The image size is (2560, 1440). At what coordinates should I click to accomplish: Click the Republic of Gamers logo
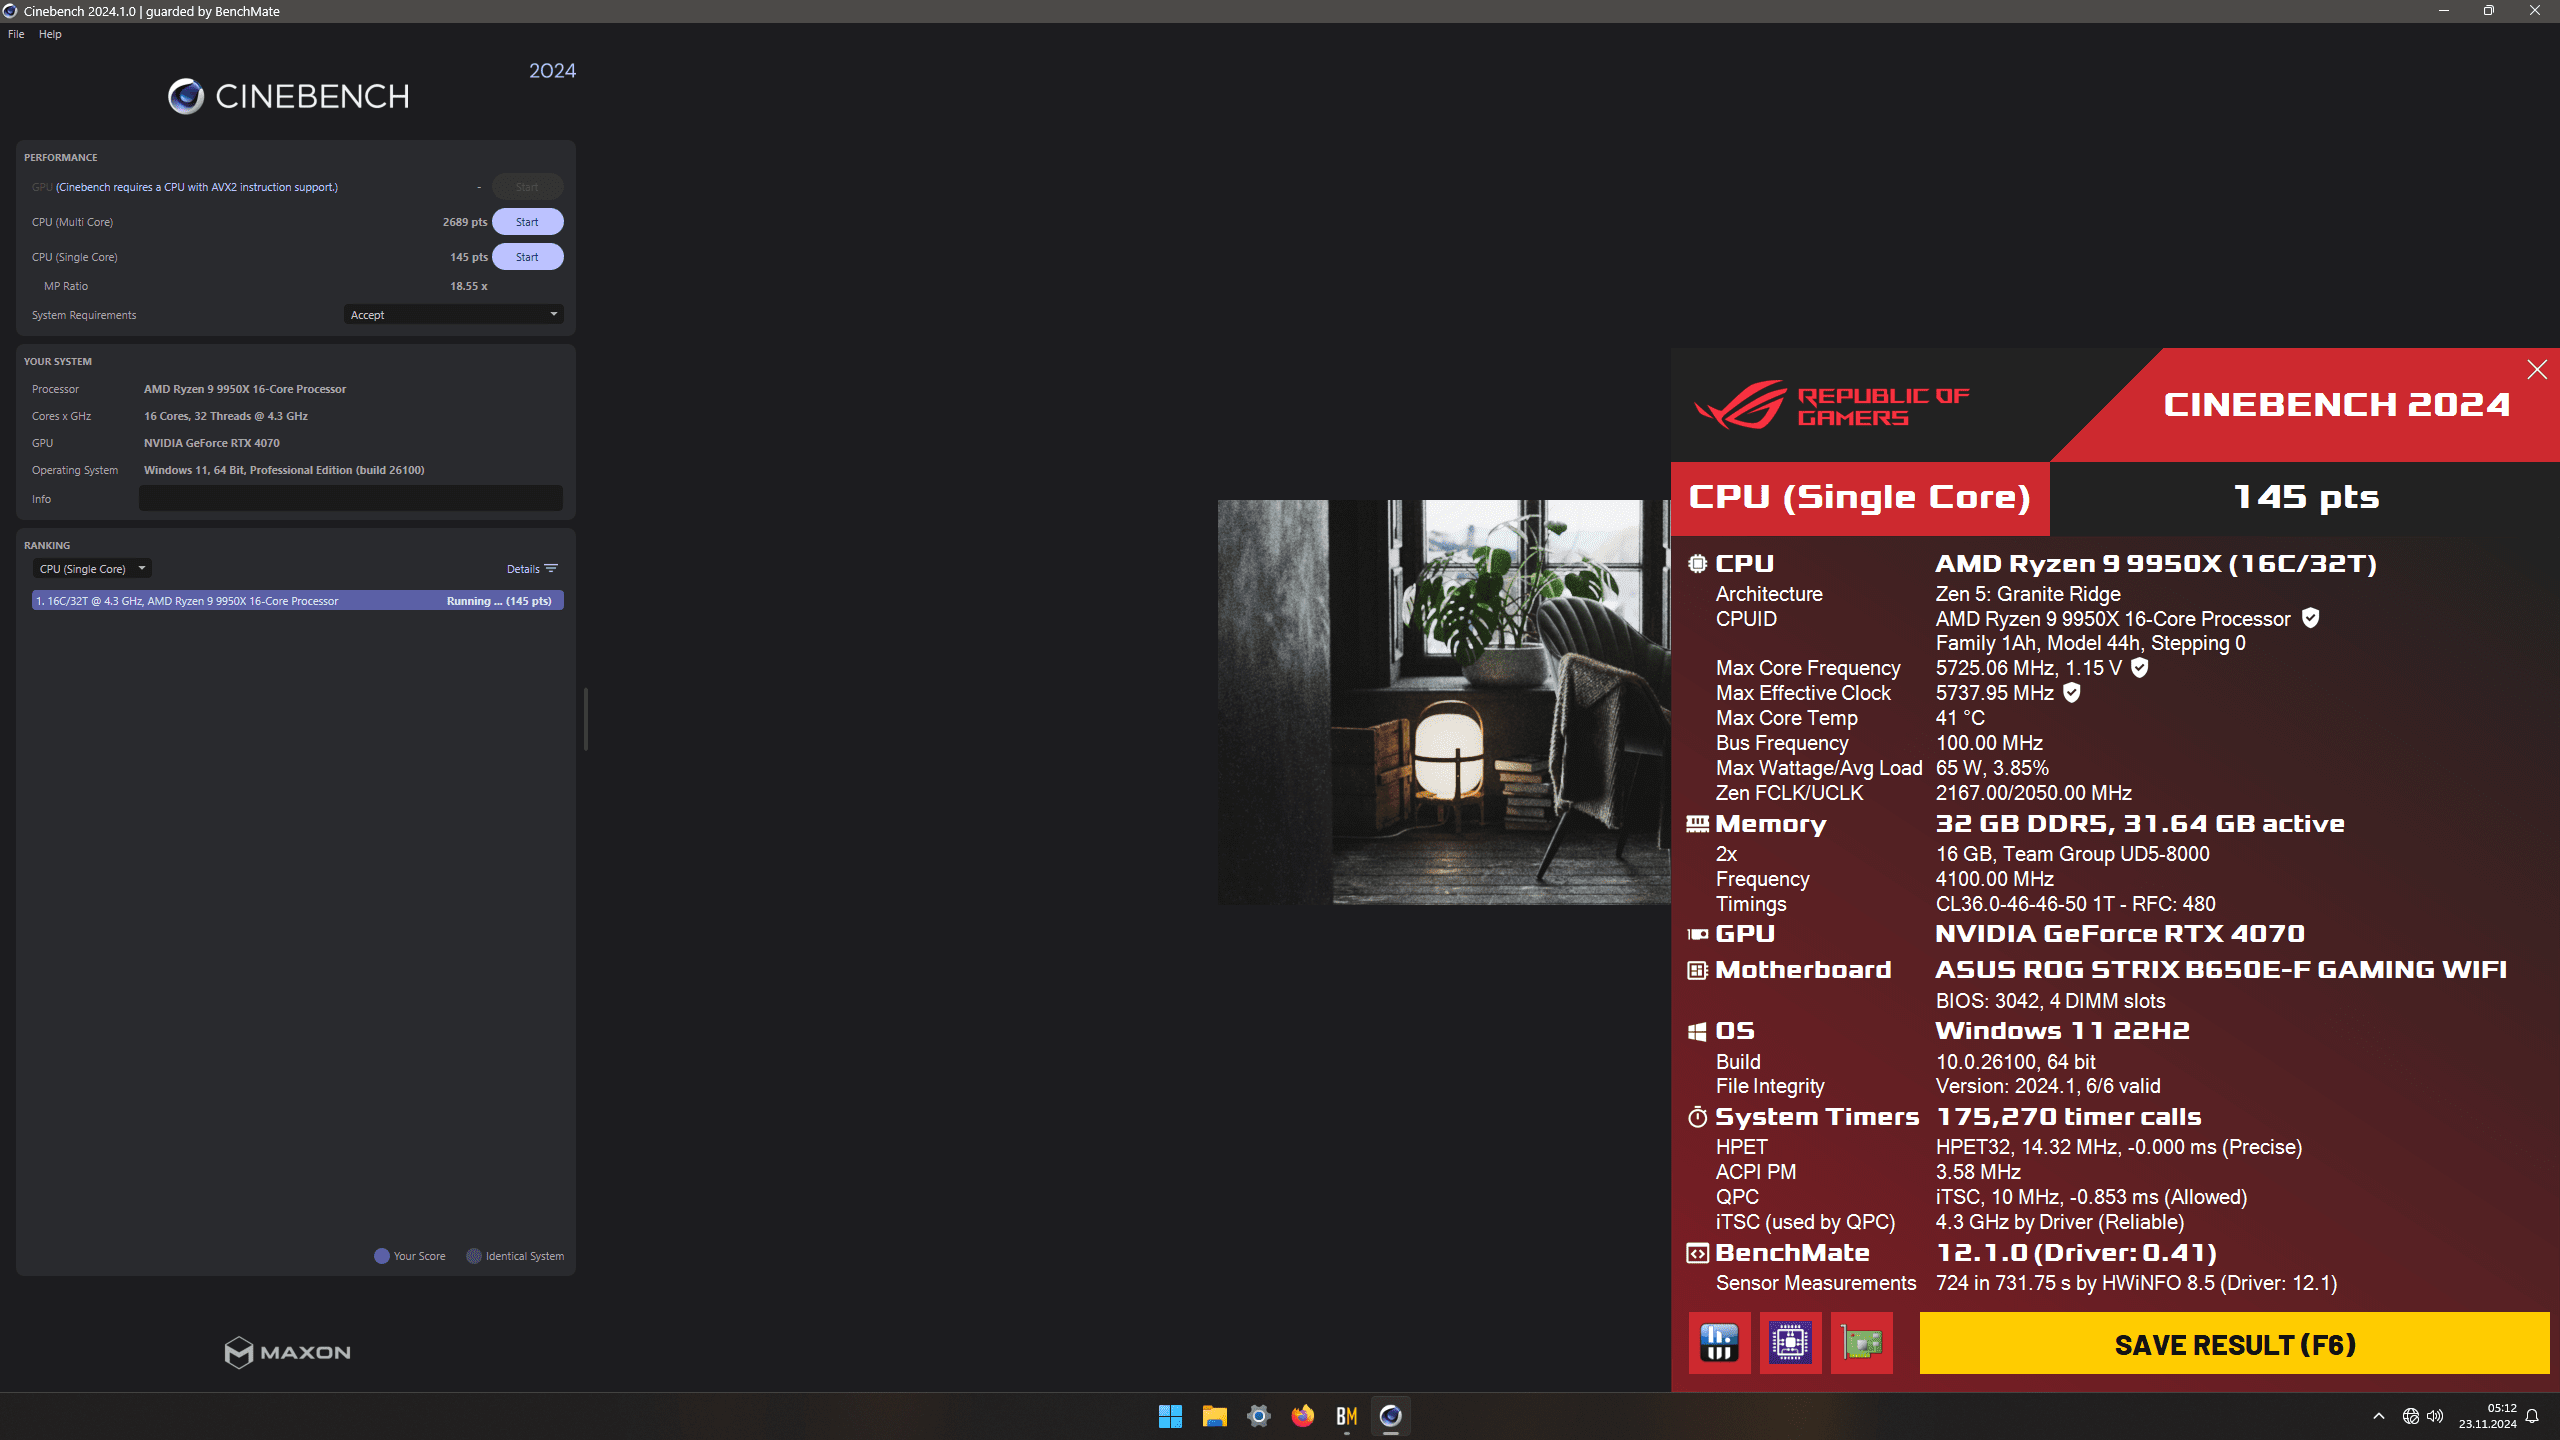1832,405
